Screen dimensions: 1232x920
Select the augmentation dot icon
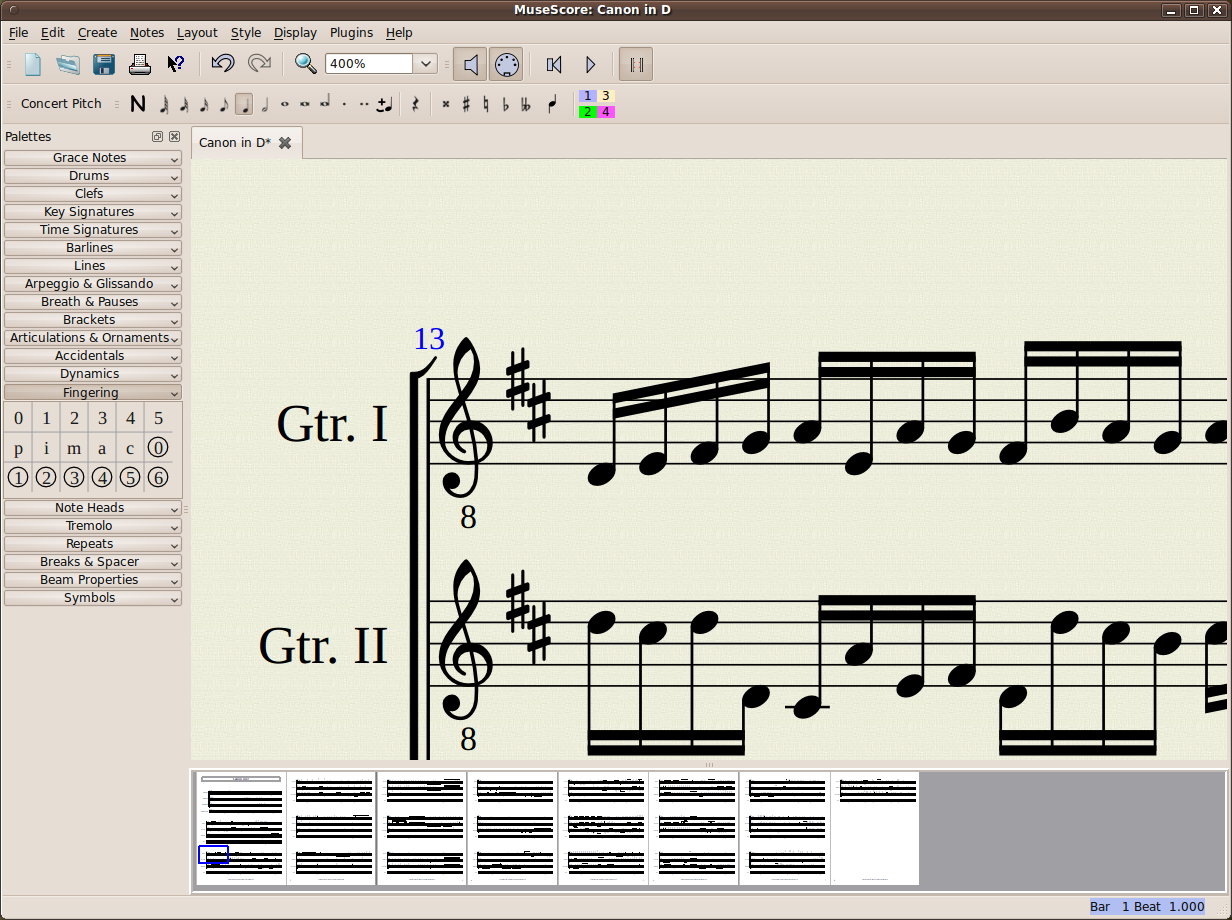(x=343, y=103)
